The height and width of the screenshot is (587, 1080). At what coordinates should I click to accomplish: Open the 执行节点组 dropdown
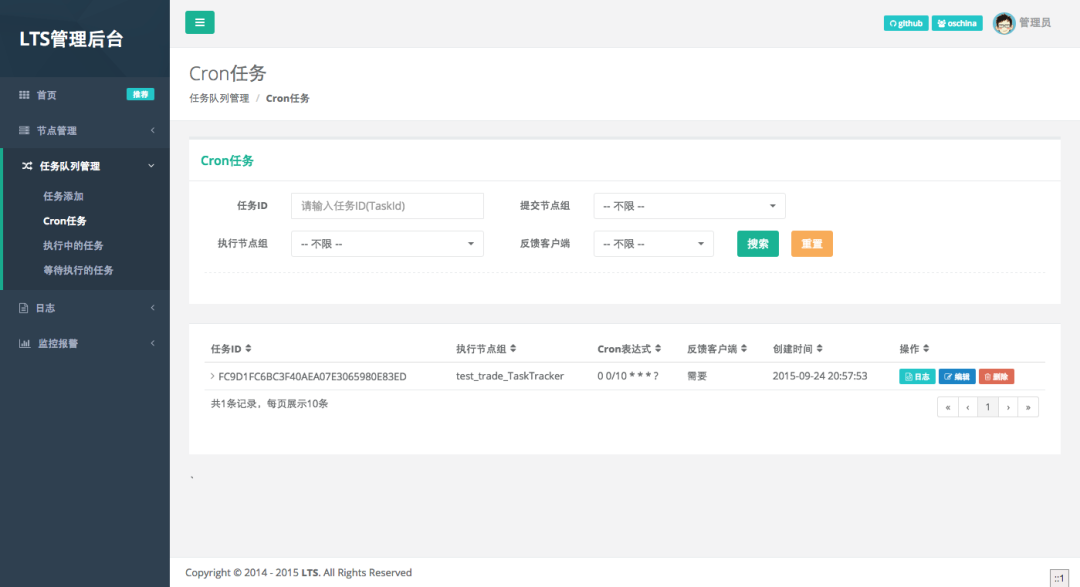[x=387, y=244]
